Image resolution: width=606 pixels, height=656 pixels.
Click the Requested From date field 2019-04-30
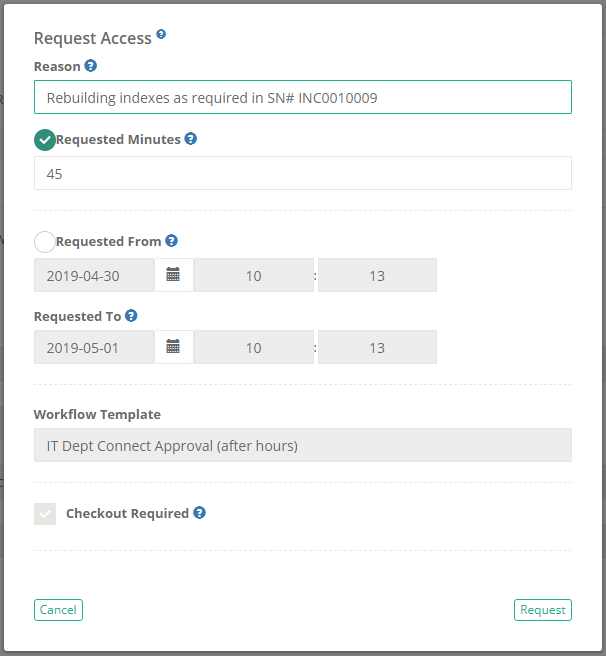click(x=94, y=275)
